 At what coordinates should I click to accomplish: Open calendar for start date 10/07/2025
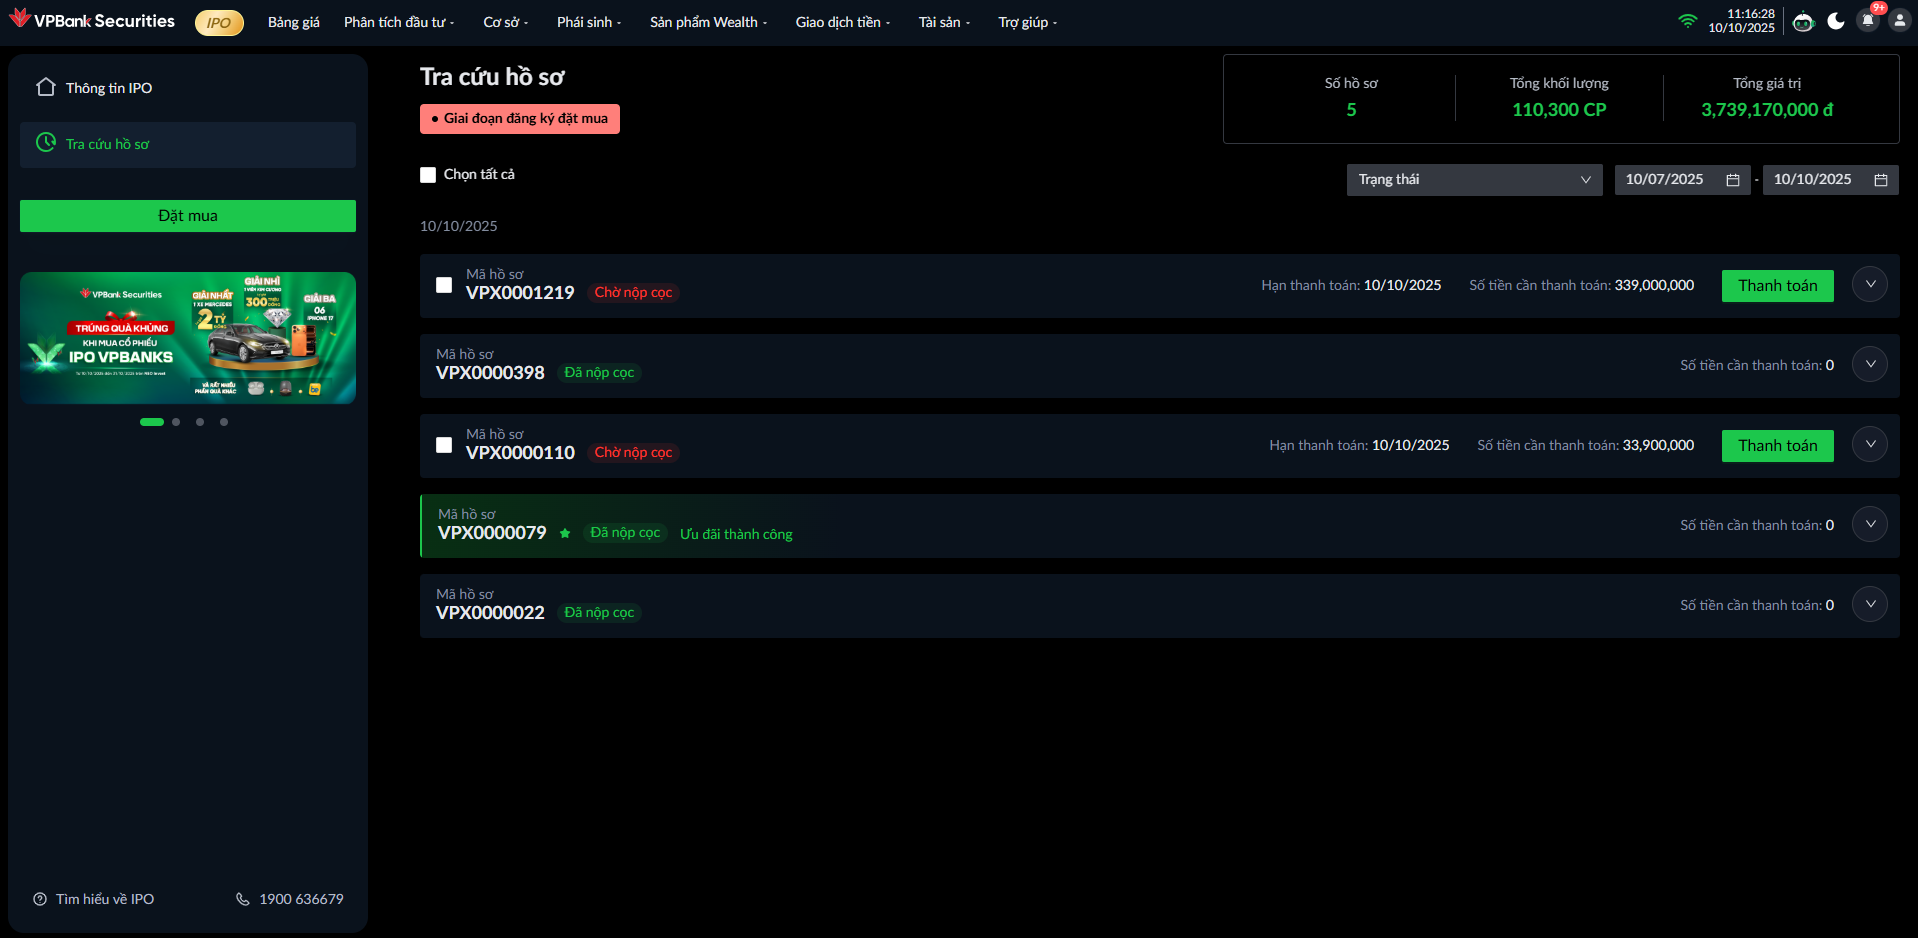[x=1733, y=180]
